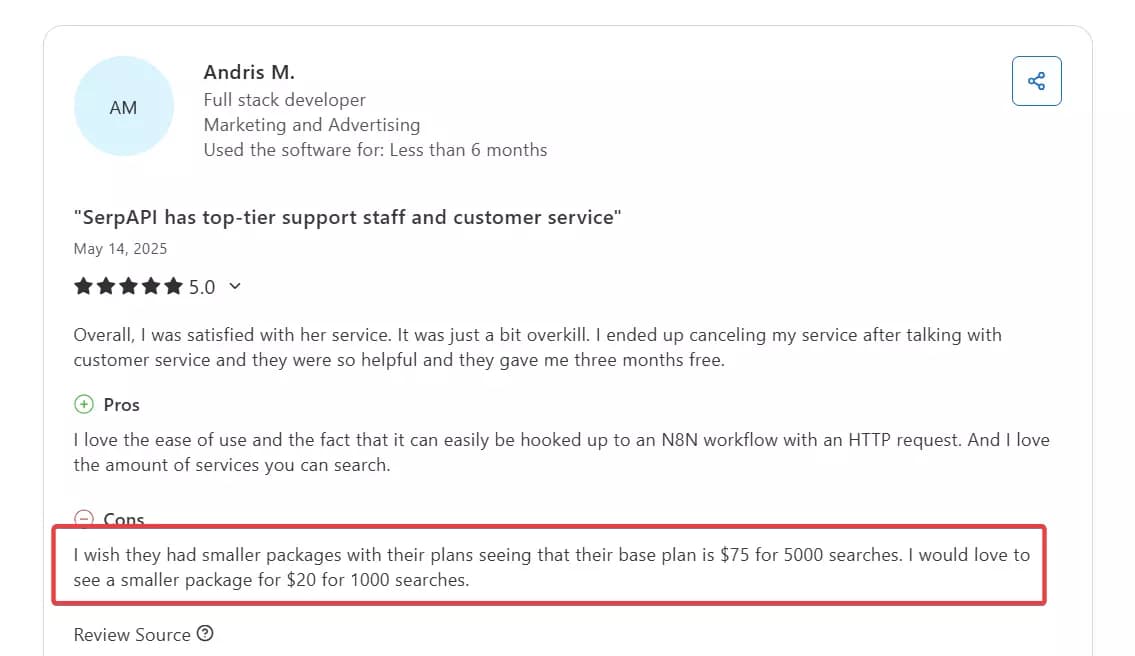Click the overall review summary paragraph
The image size is (1135, 656).
coord(537,347)
